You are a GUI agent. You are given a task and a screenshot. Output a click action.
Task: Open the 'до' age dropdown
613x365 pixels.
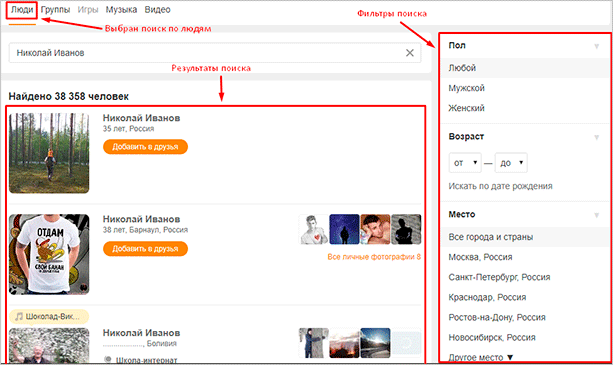click(511, 163)
